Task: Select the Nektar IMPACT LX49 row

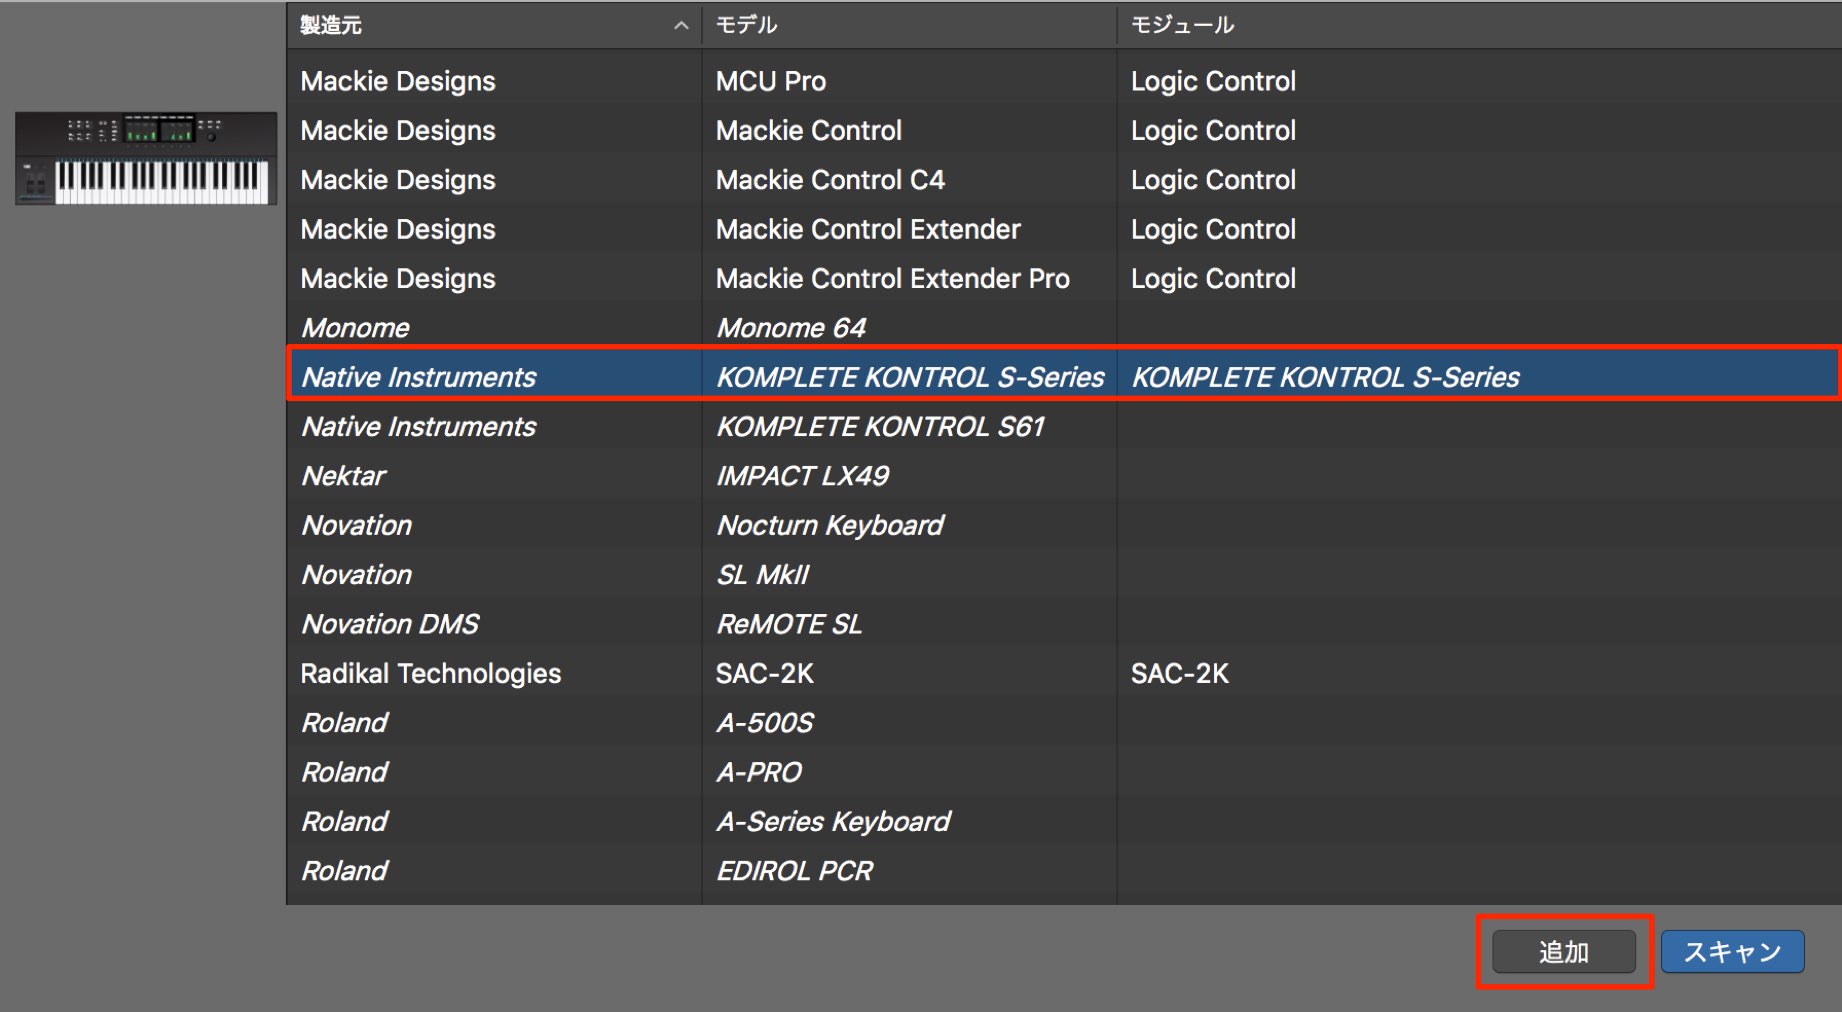Action: [x=1064, y=476]
